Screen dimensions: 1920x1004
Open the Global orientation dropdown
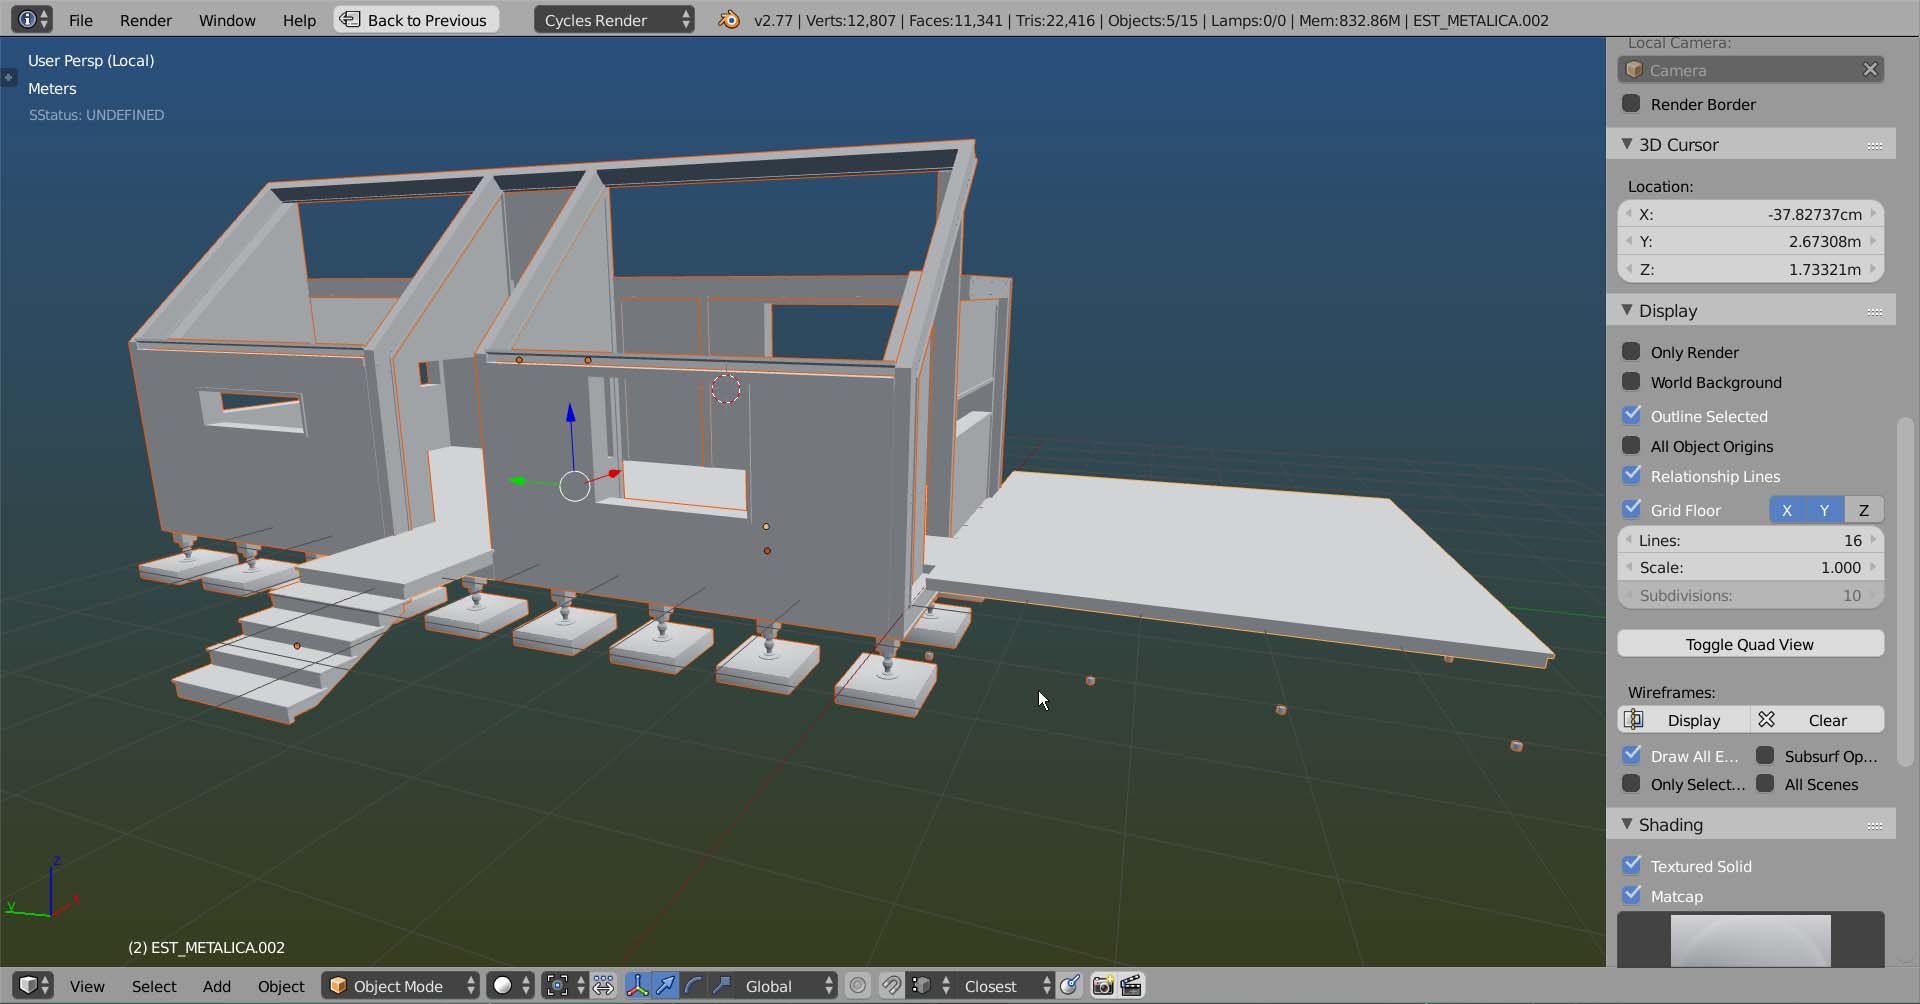787,985
